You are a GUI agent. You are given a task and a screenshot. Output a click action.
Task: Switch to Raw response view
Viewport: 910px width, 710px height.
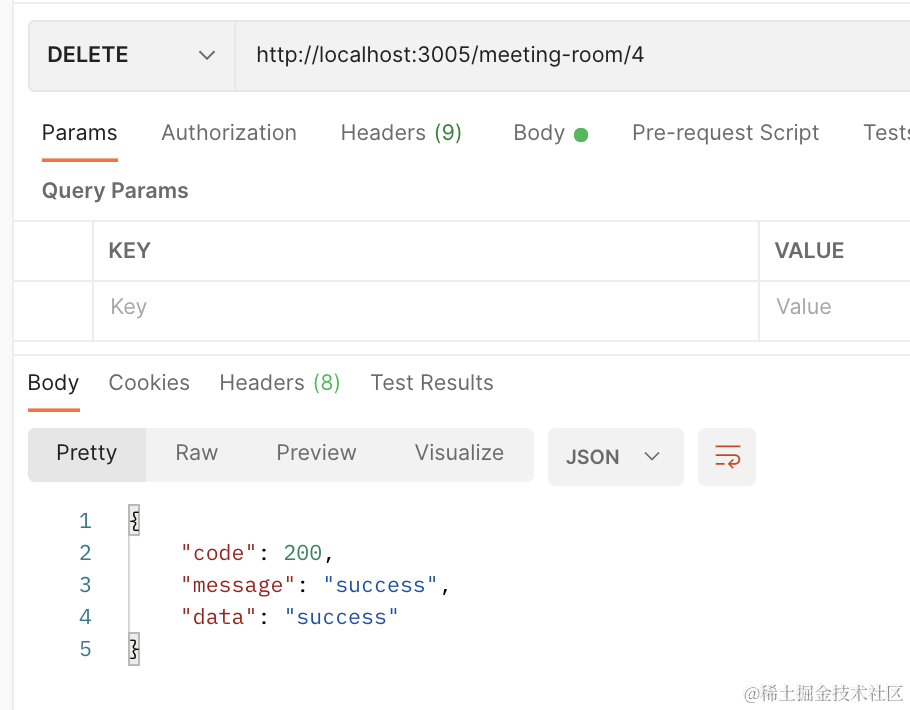196,453
